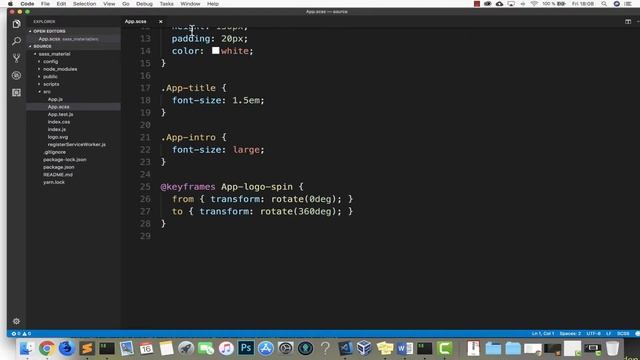Change language mode via SCSS indicator
This screenshot has height=360, width=640.
tap(623, 333)
